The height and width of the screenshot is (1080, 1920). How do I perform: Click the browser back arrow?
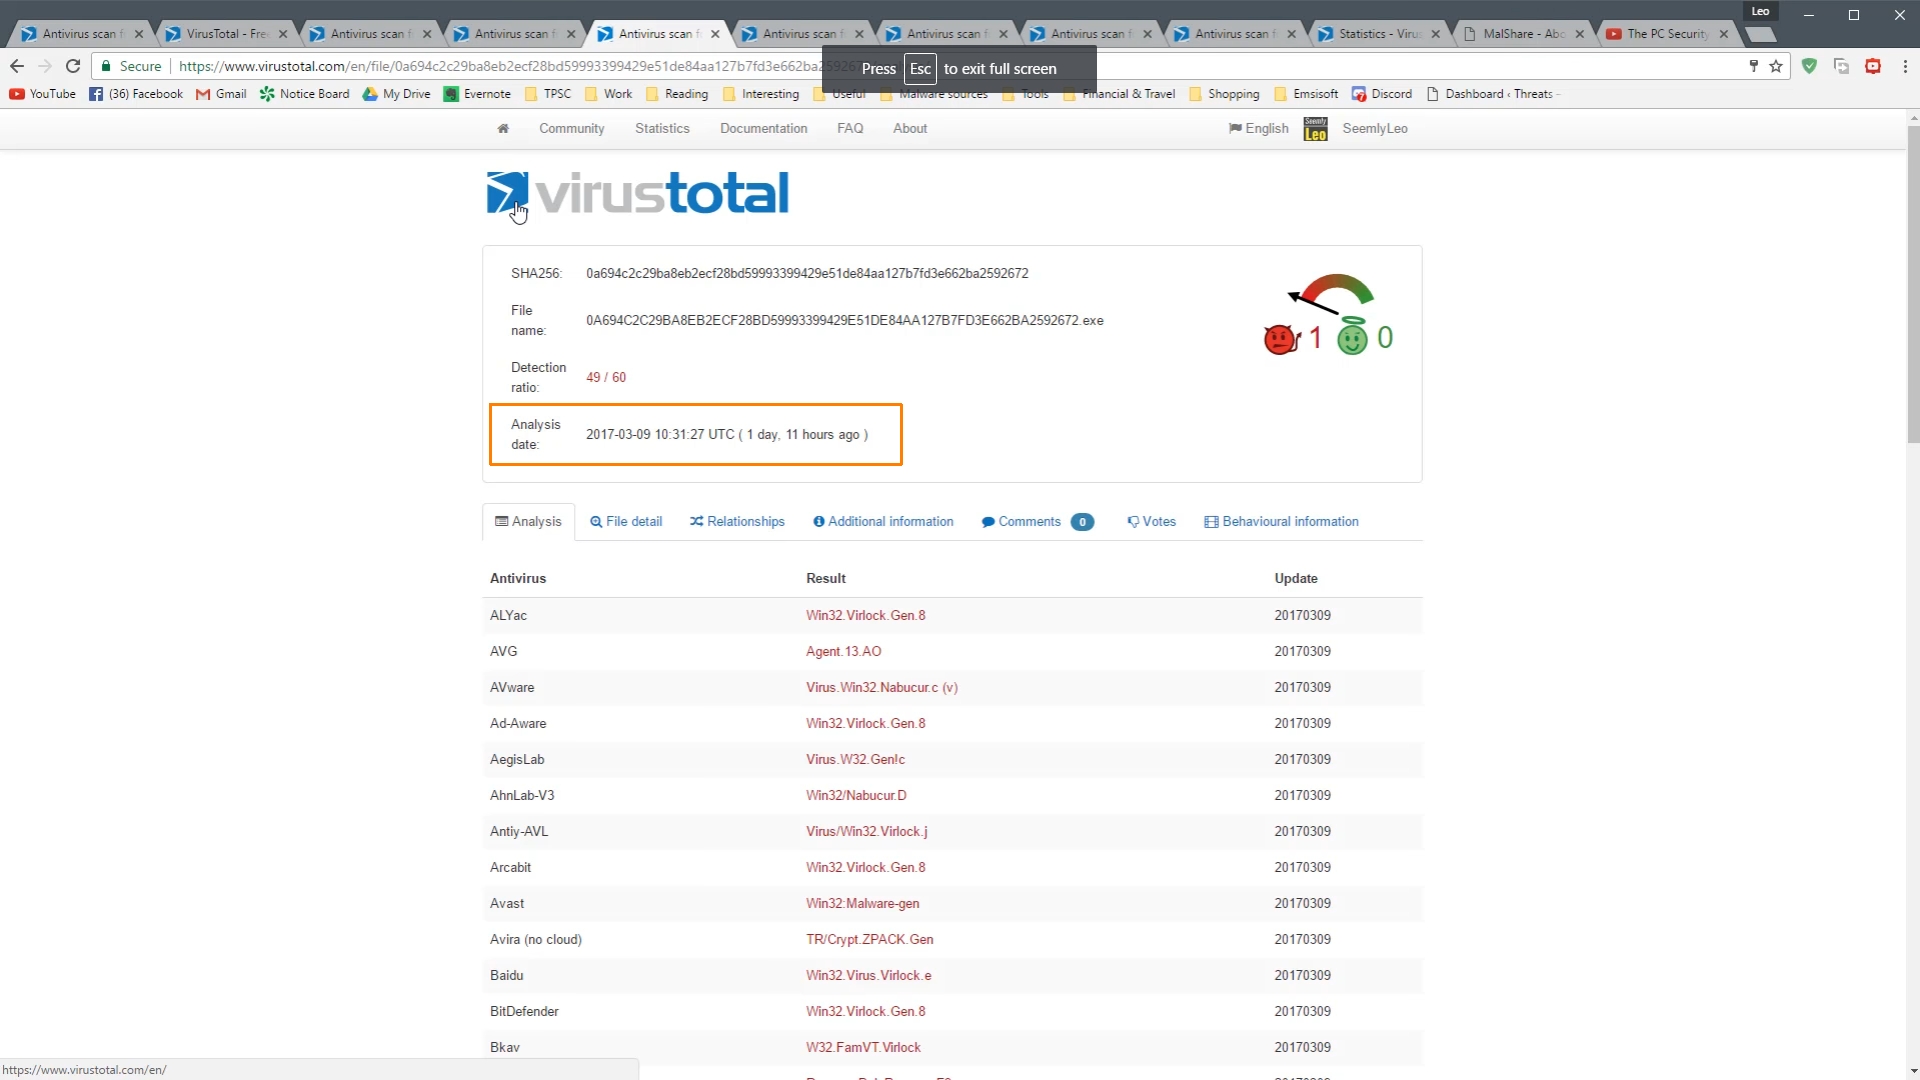[x=17, y=66]
